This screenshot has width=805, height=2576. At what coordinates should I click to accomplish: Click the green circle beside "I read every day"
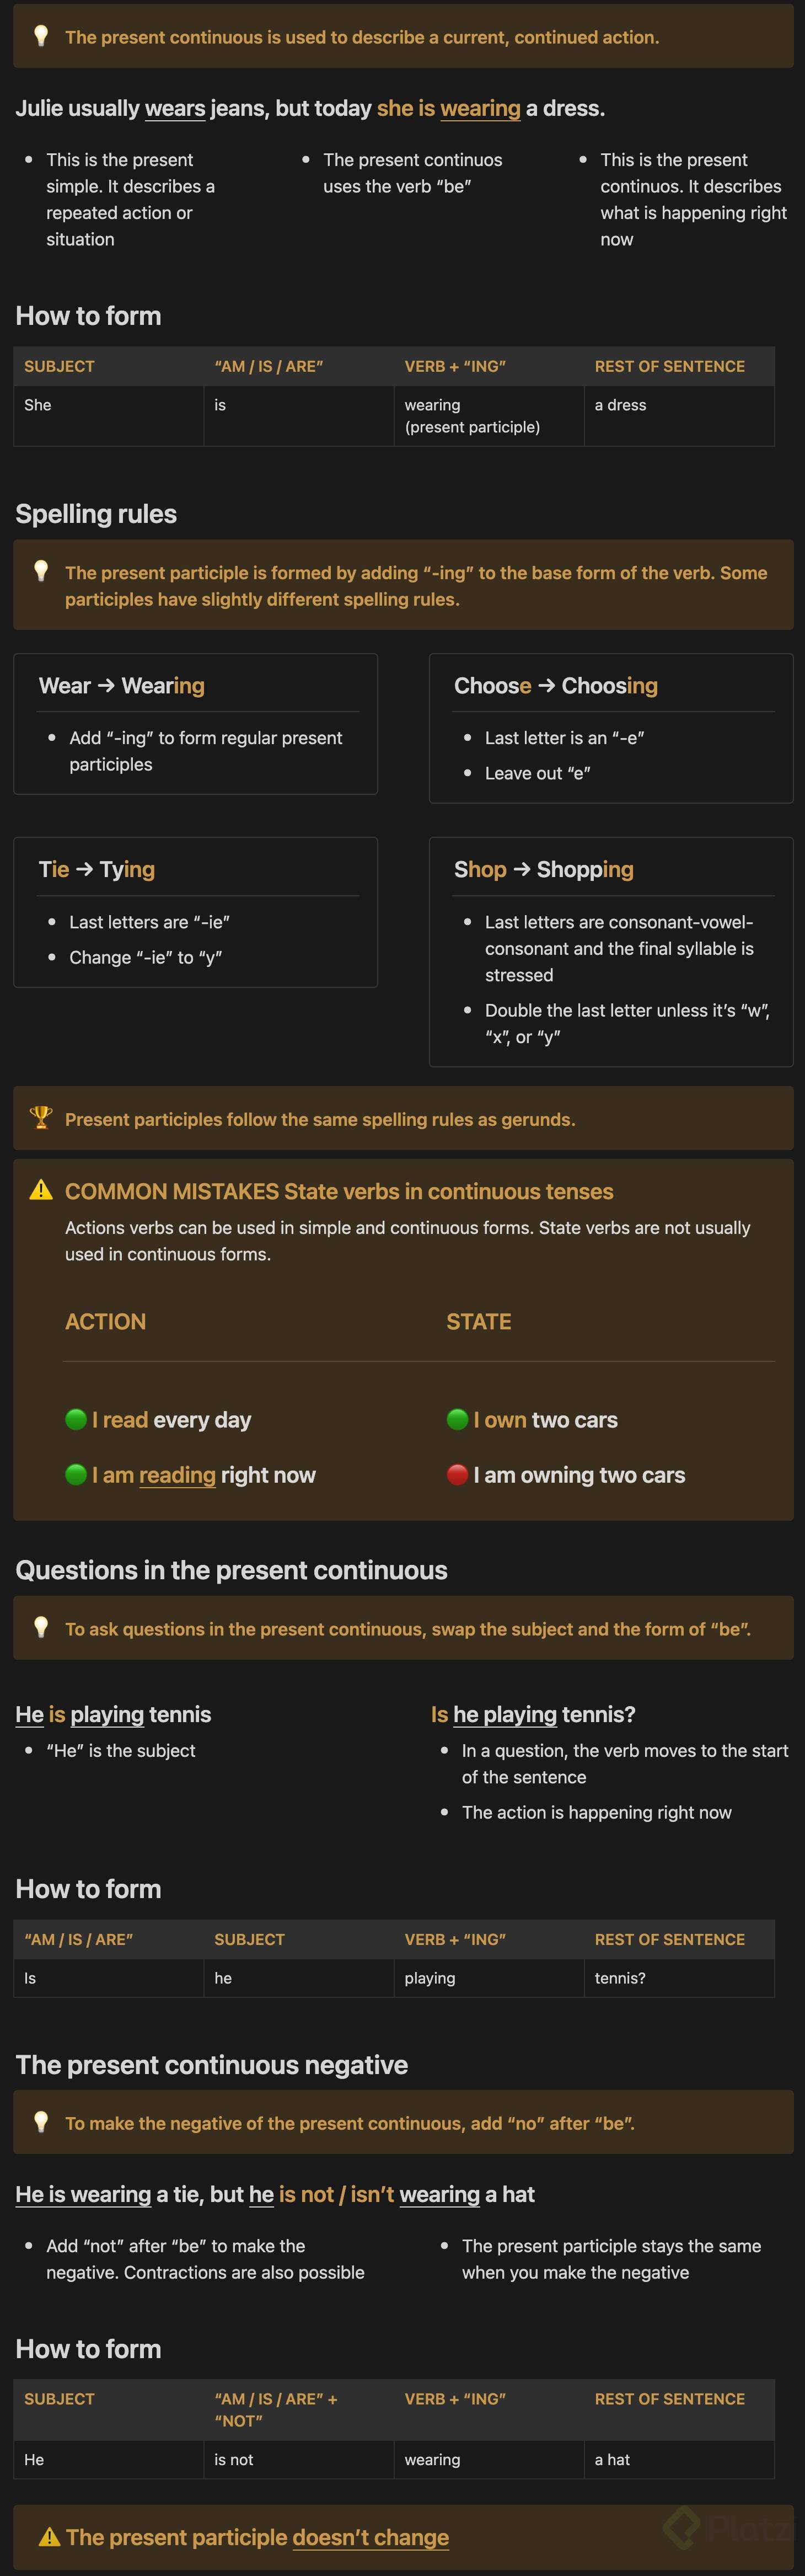75,1419
